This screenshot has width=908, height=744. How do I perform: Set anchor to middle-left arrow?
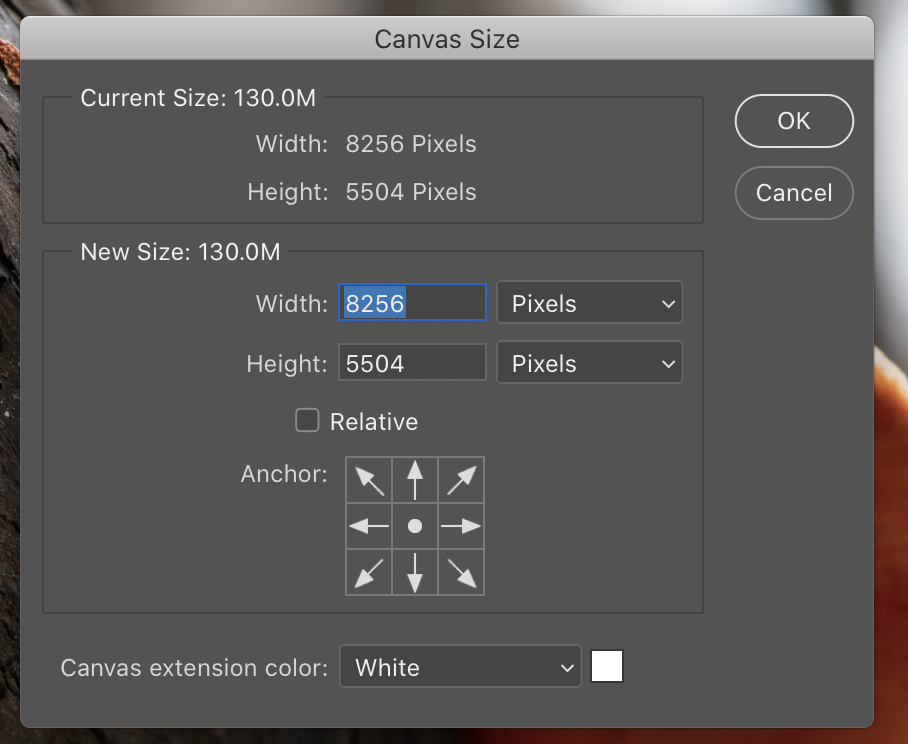click(369, 526)
